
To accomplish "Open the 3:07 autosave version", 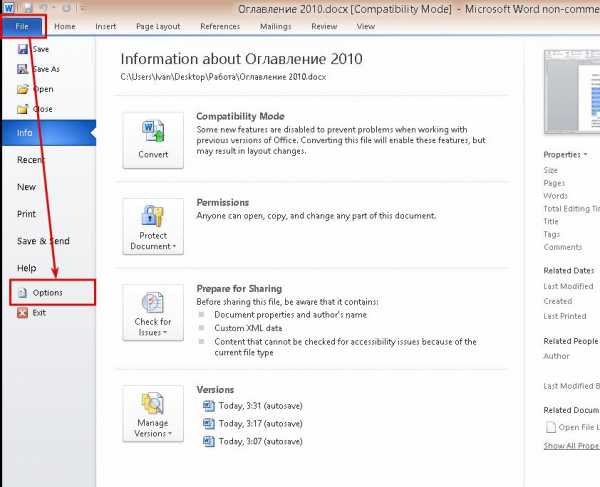I will coord(261,441).
